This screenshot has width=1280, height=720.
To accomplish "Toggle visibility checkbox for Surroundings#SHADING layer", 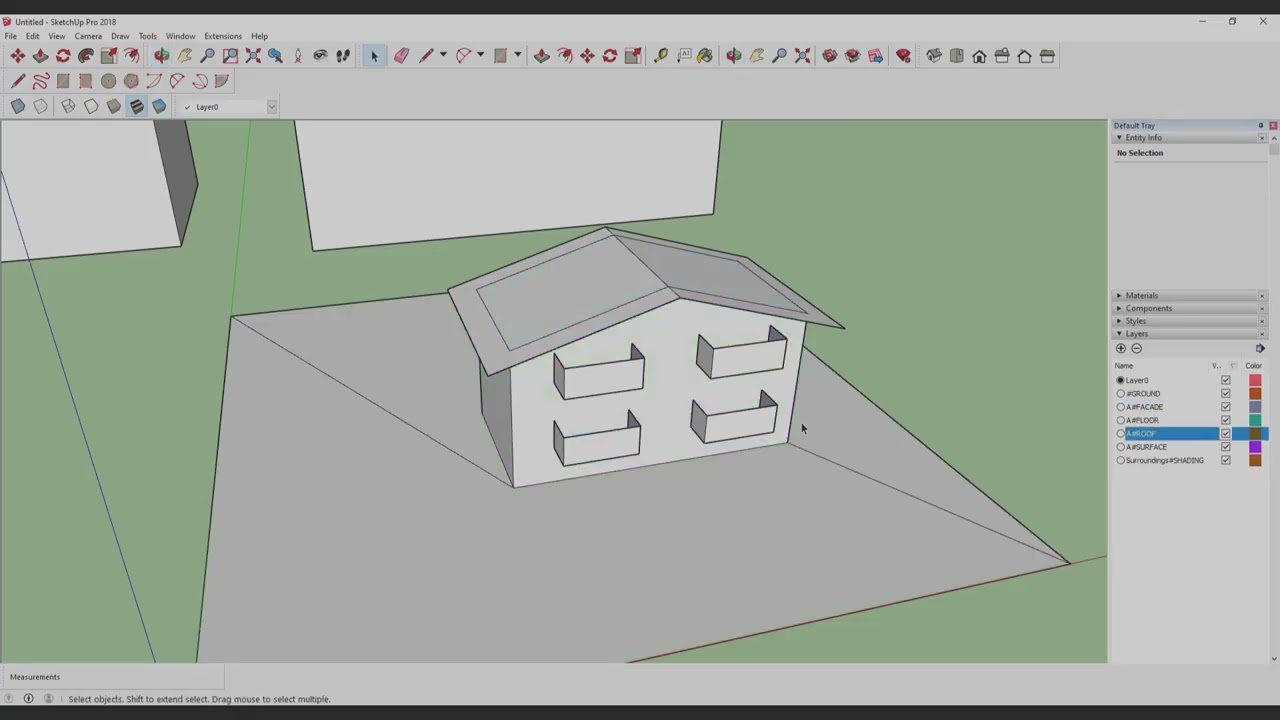I will click(1226, 460).
